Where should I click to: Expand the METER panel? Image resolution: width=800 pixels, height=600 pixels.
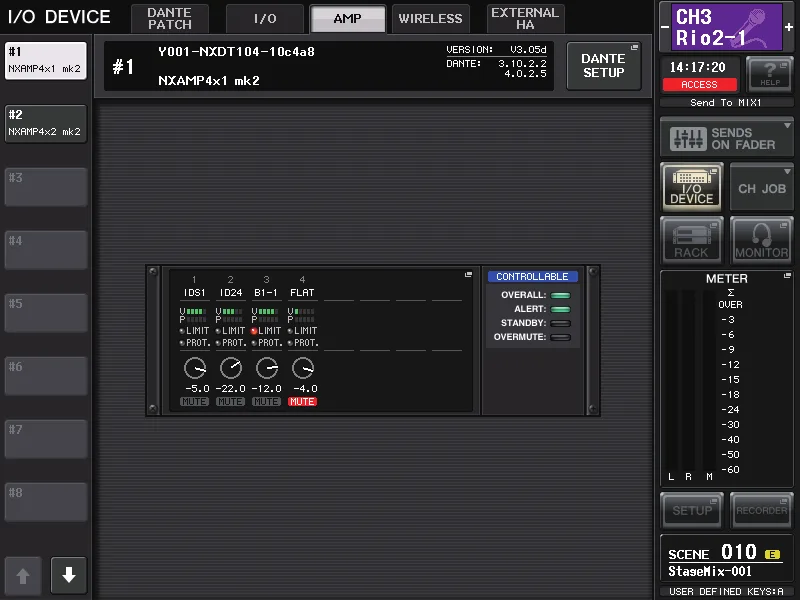coord(787,276)
